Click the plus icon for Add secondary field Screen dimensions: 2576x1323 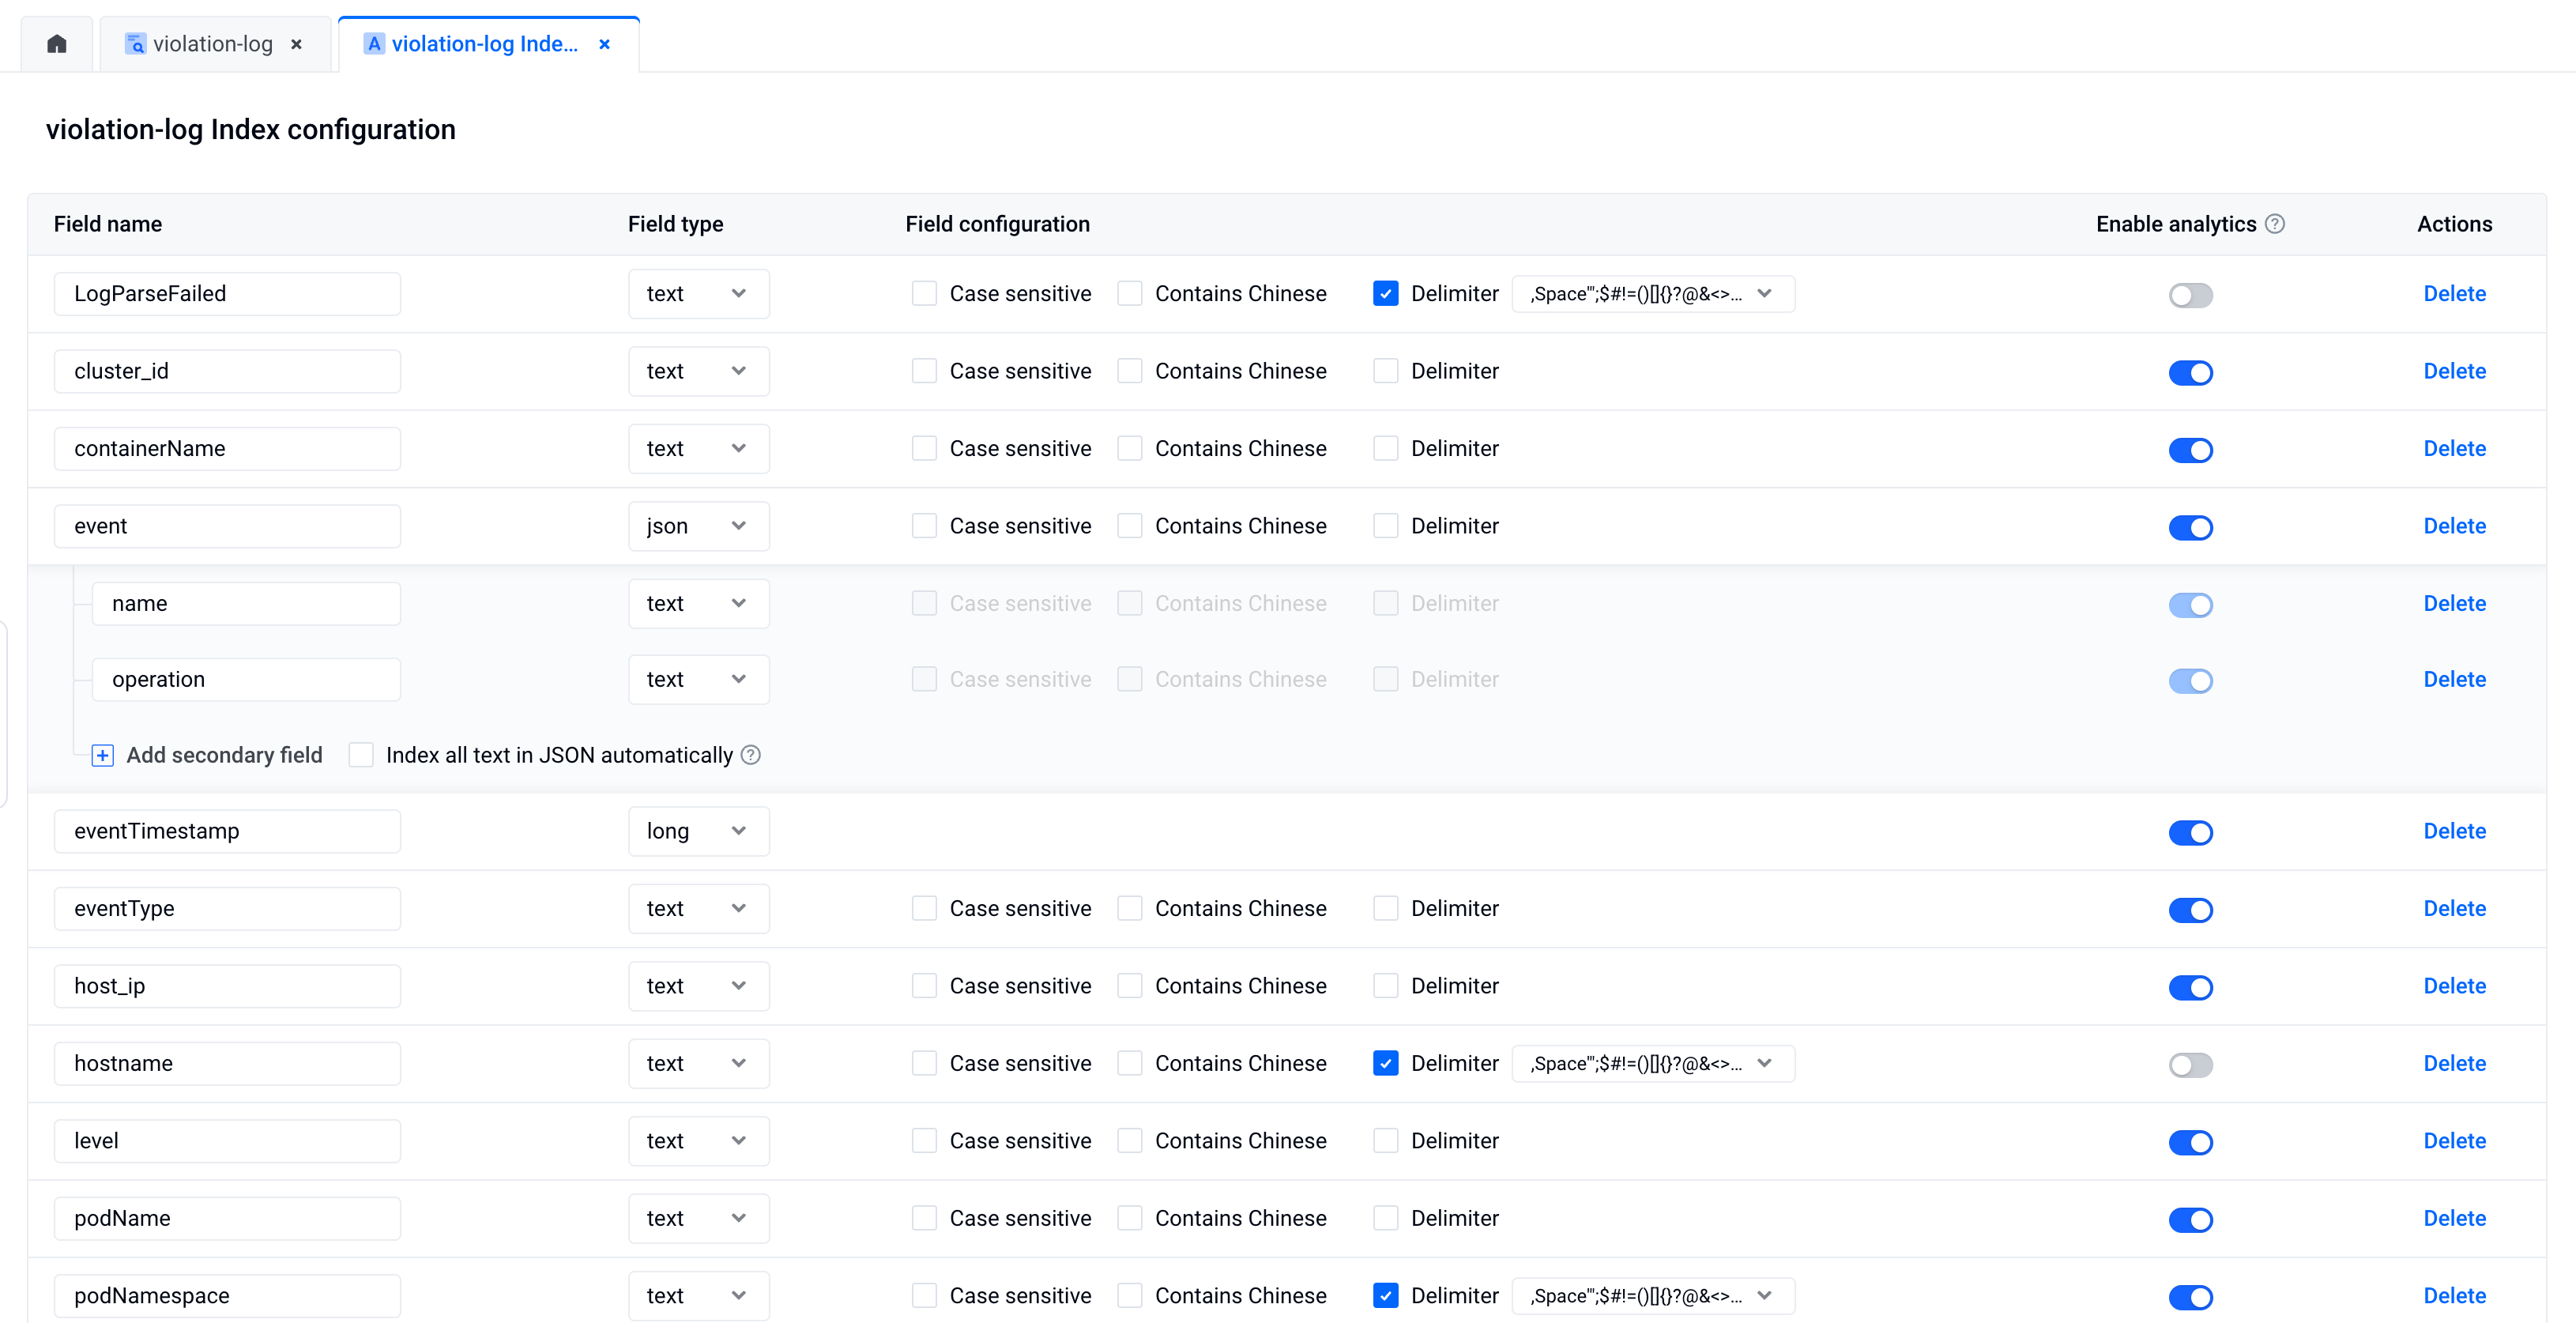[102, 756]
